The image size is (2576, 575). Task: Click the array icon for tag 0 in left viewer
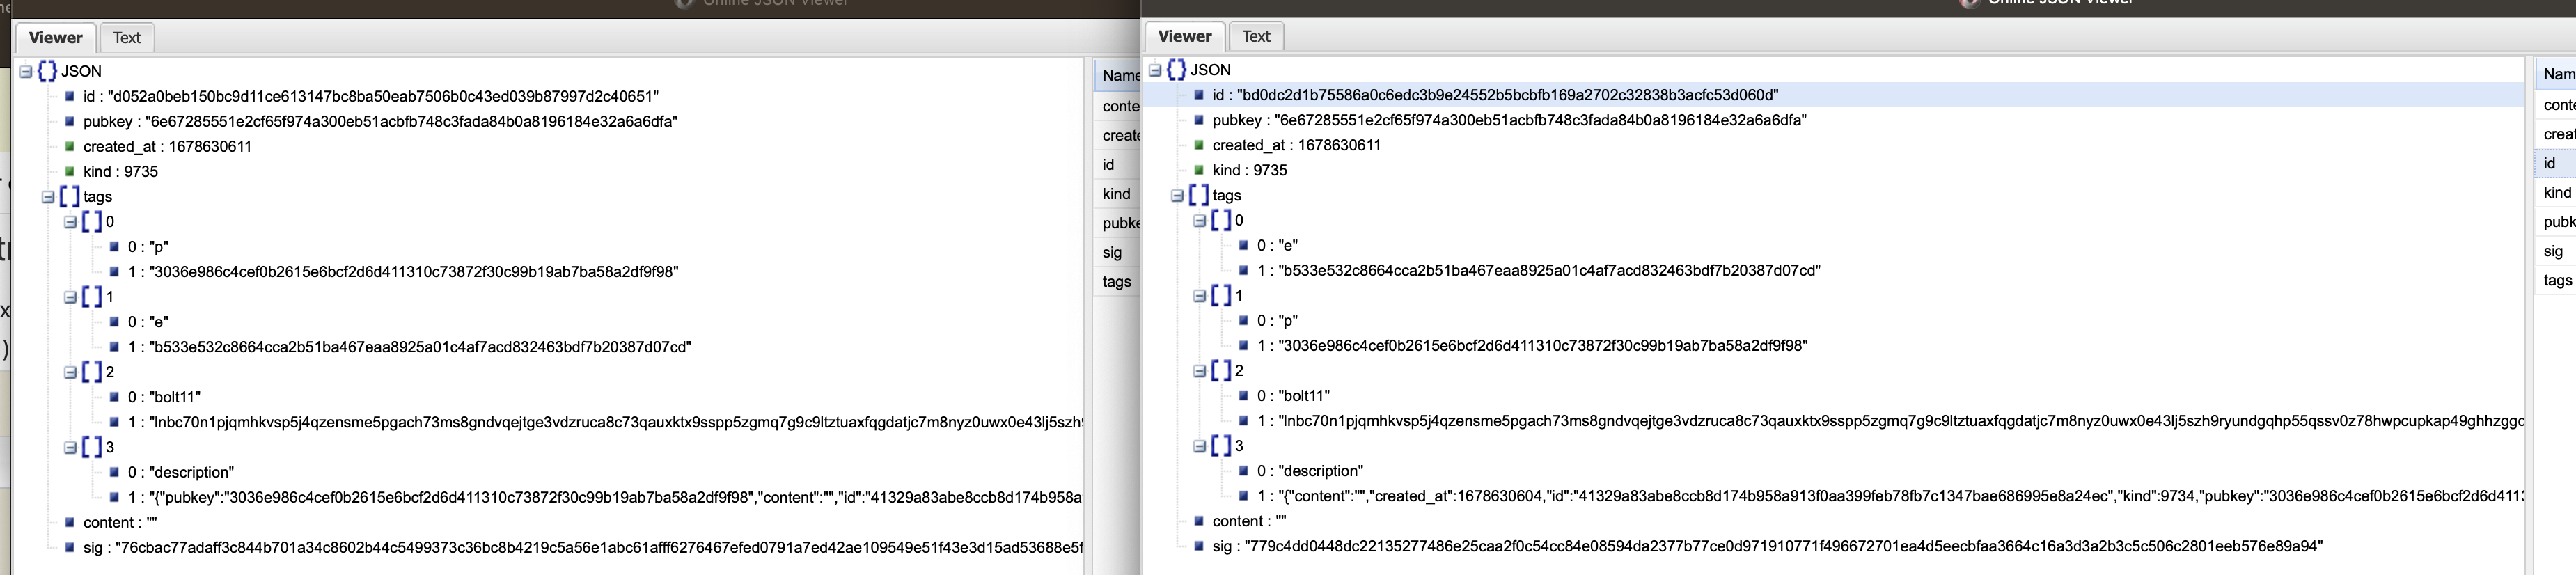[91, 221]
